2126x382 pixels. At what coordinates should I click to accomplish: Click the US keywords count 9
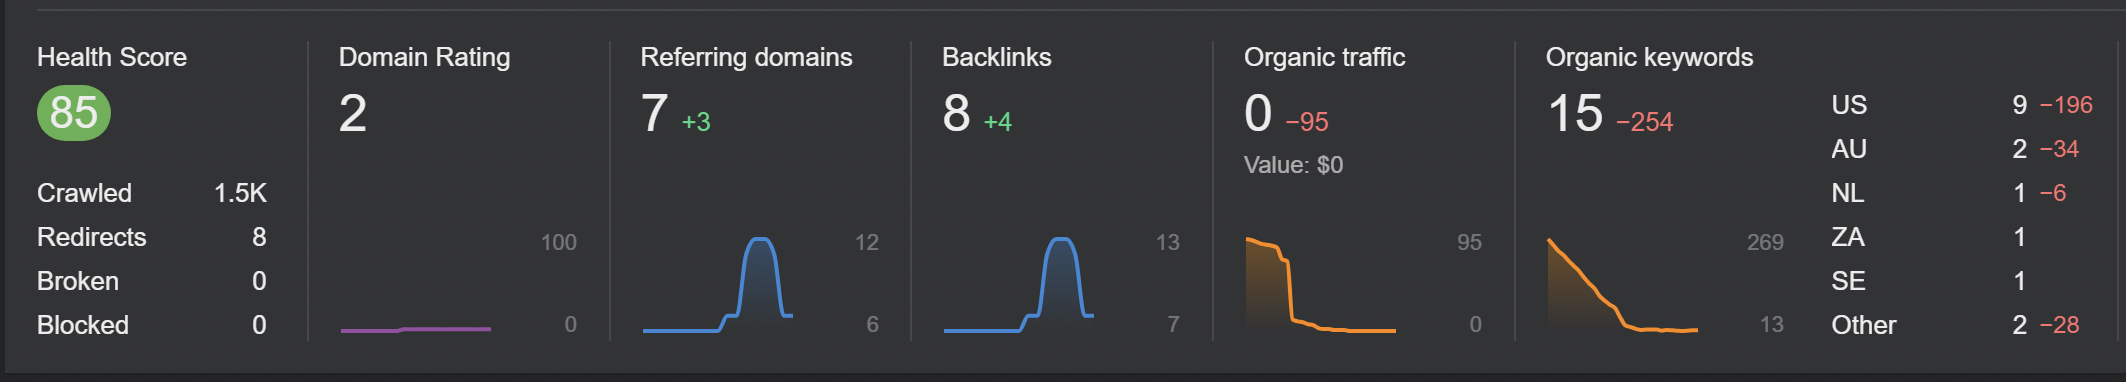[2020, 105]
